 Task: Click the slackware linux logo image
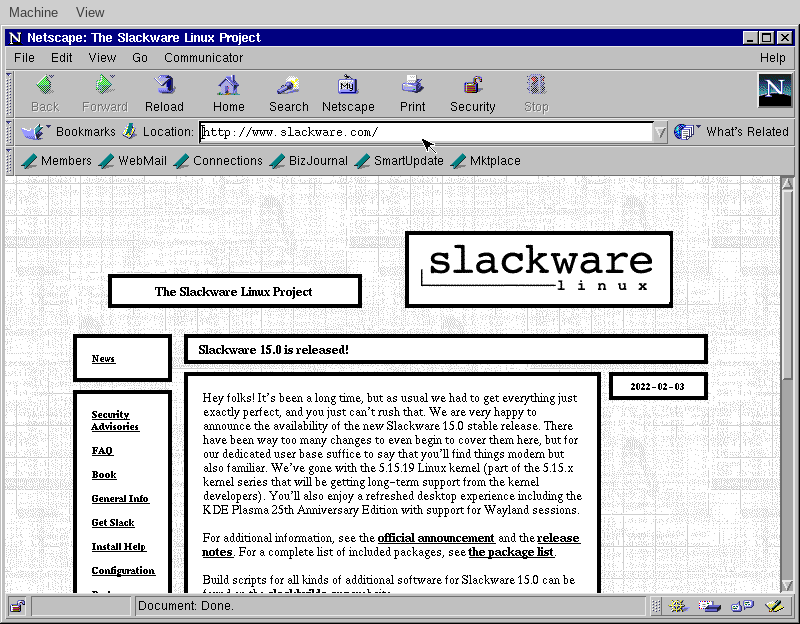539,269
